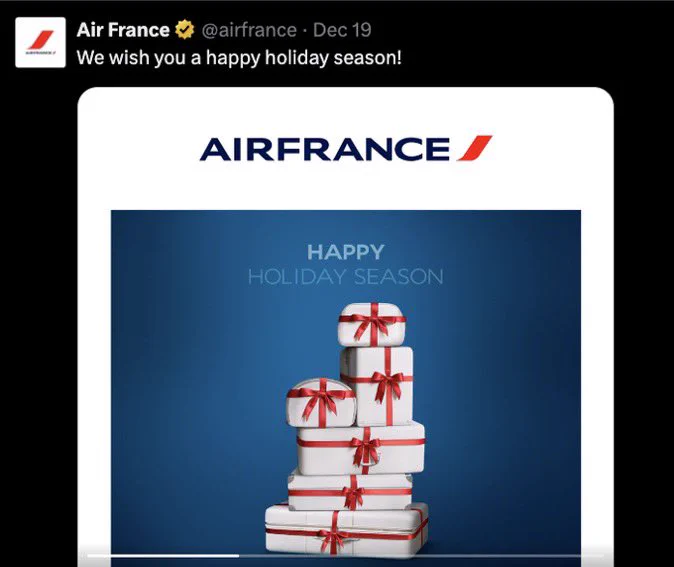Open the Air France display name link
674x567 pixels.
(123, 30)
